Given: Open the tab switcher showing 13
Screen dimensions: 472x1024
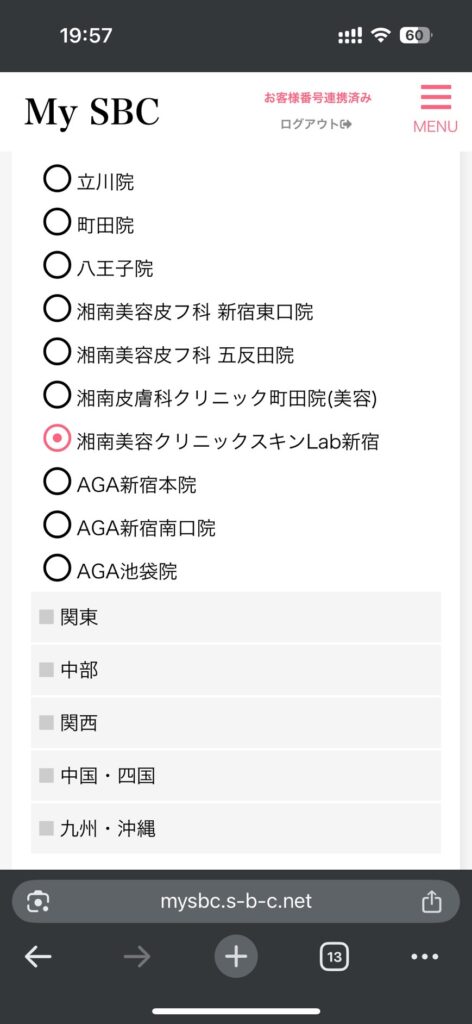Looking at the screenshot, I should 334,957.
